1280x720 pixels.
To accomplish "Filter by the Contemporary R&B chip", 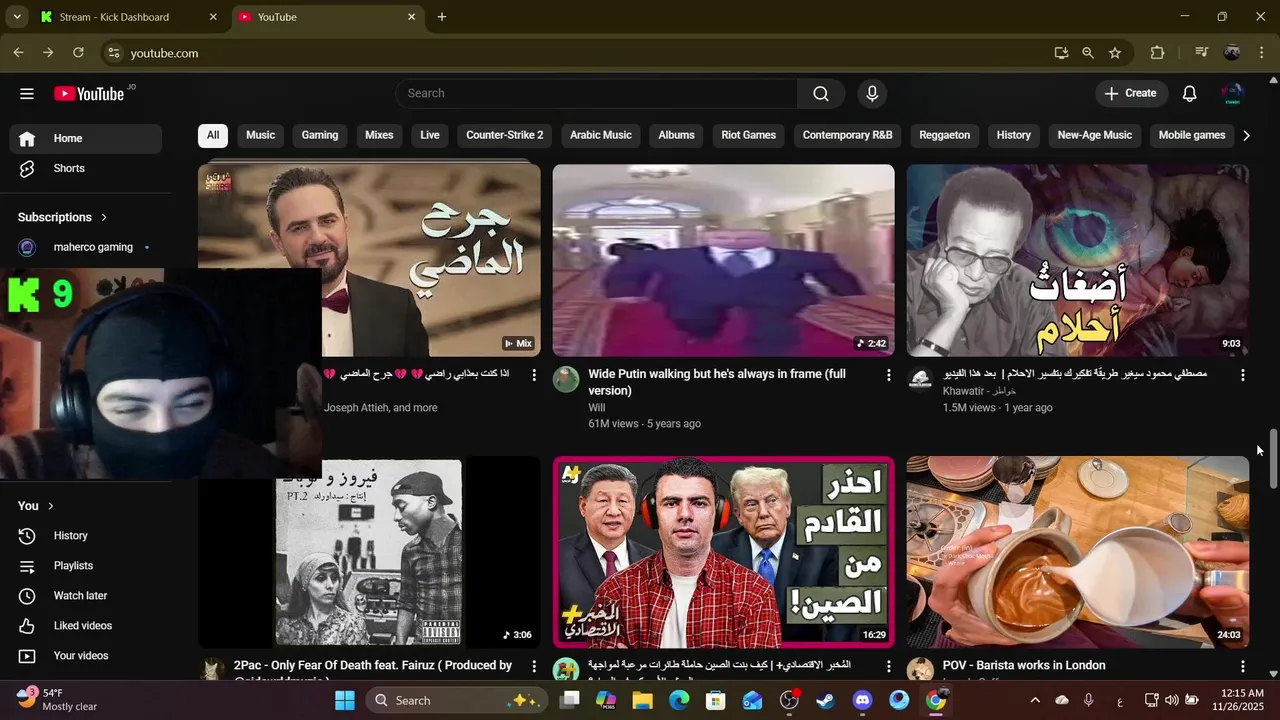I will [x=847, y=135].
